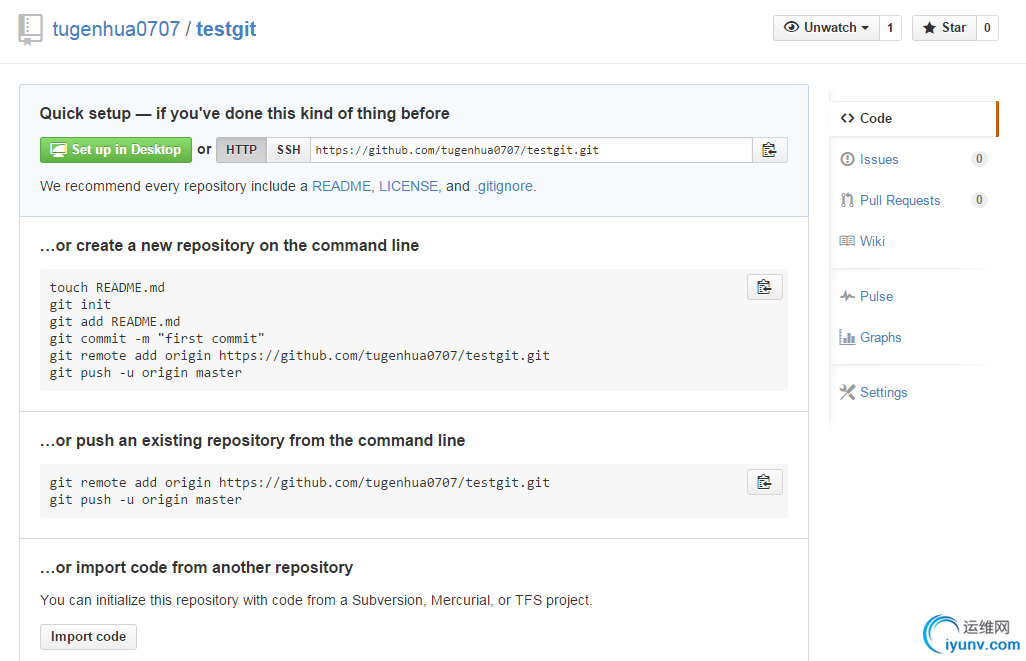Switch the clone URL to SSH
The height and width of the screenshot is (661, 1026).
(288, 150)
